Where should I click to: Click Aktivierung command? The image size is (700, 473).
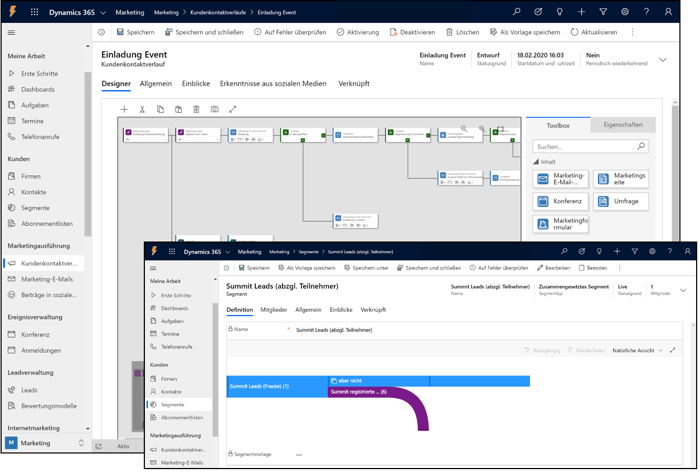[x=358, y=32]
